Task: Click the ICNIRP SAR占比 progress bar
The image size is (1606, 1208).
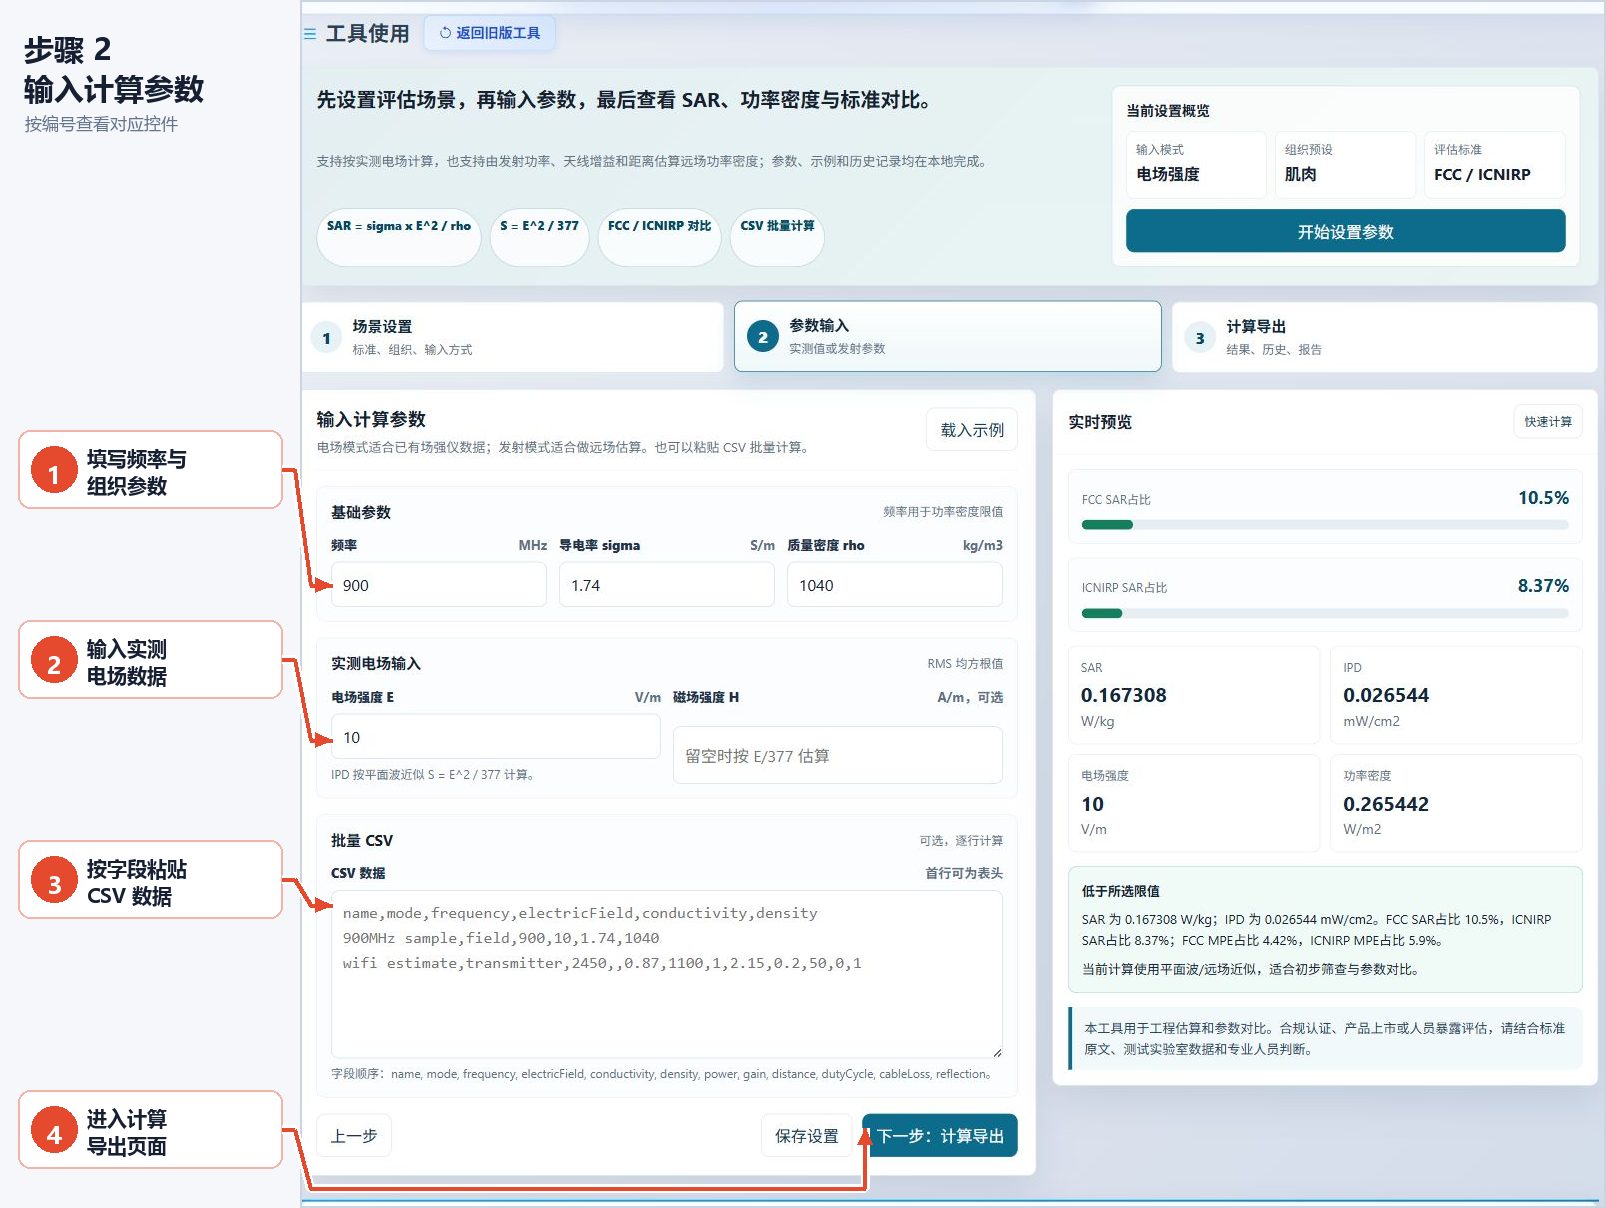Action: point(1325,613)
